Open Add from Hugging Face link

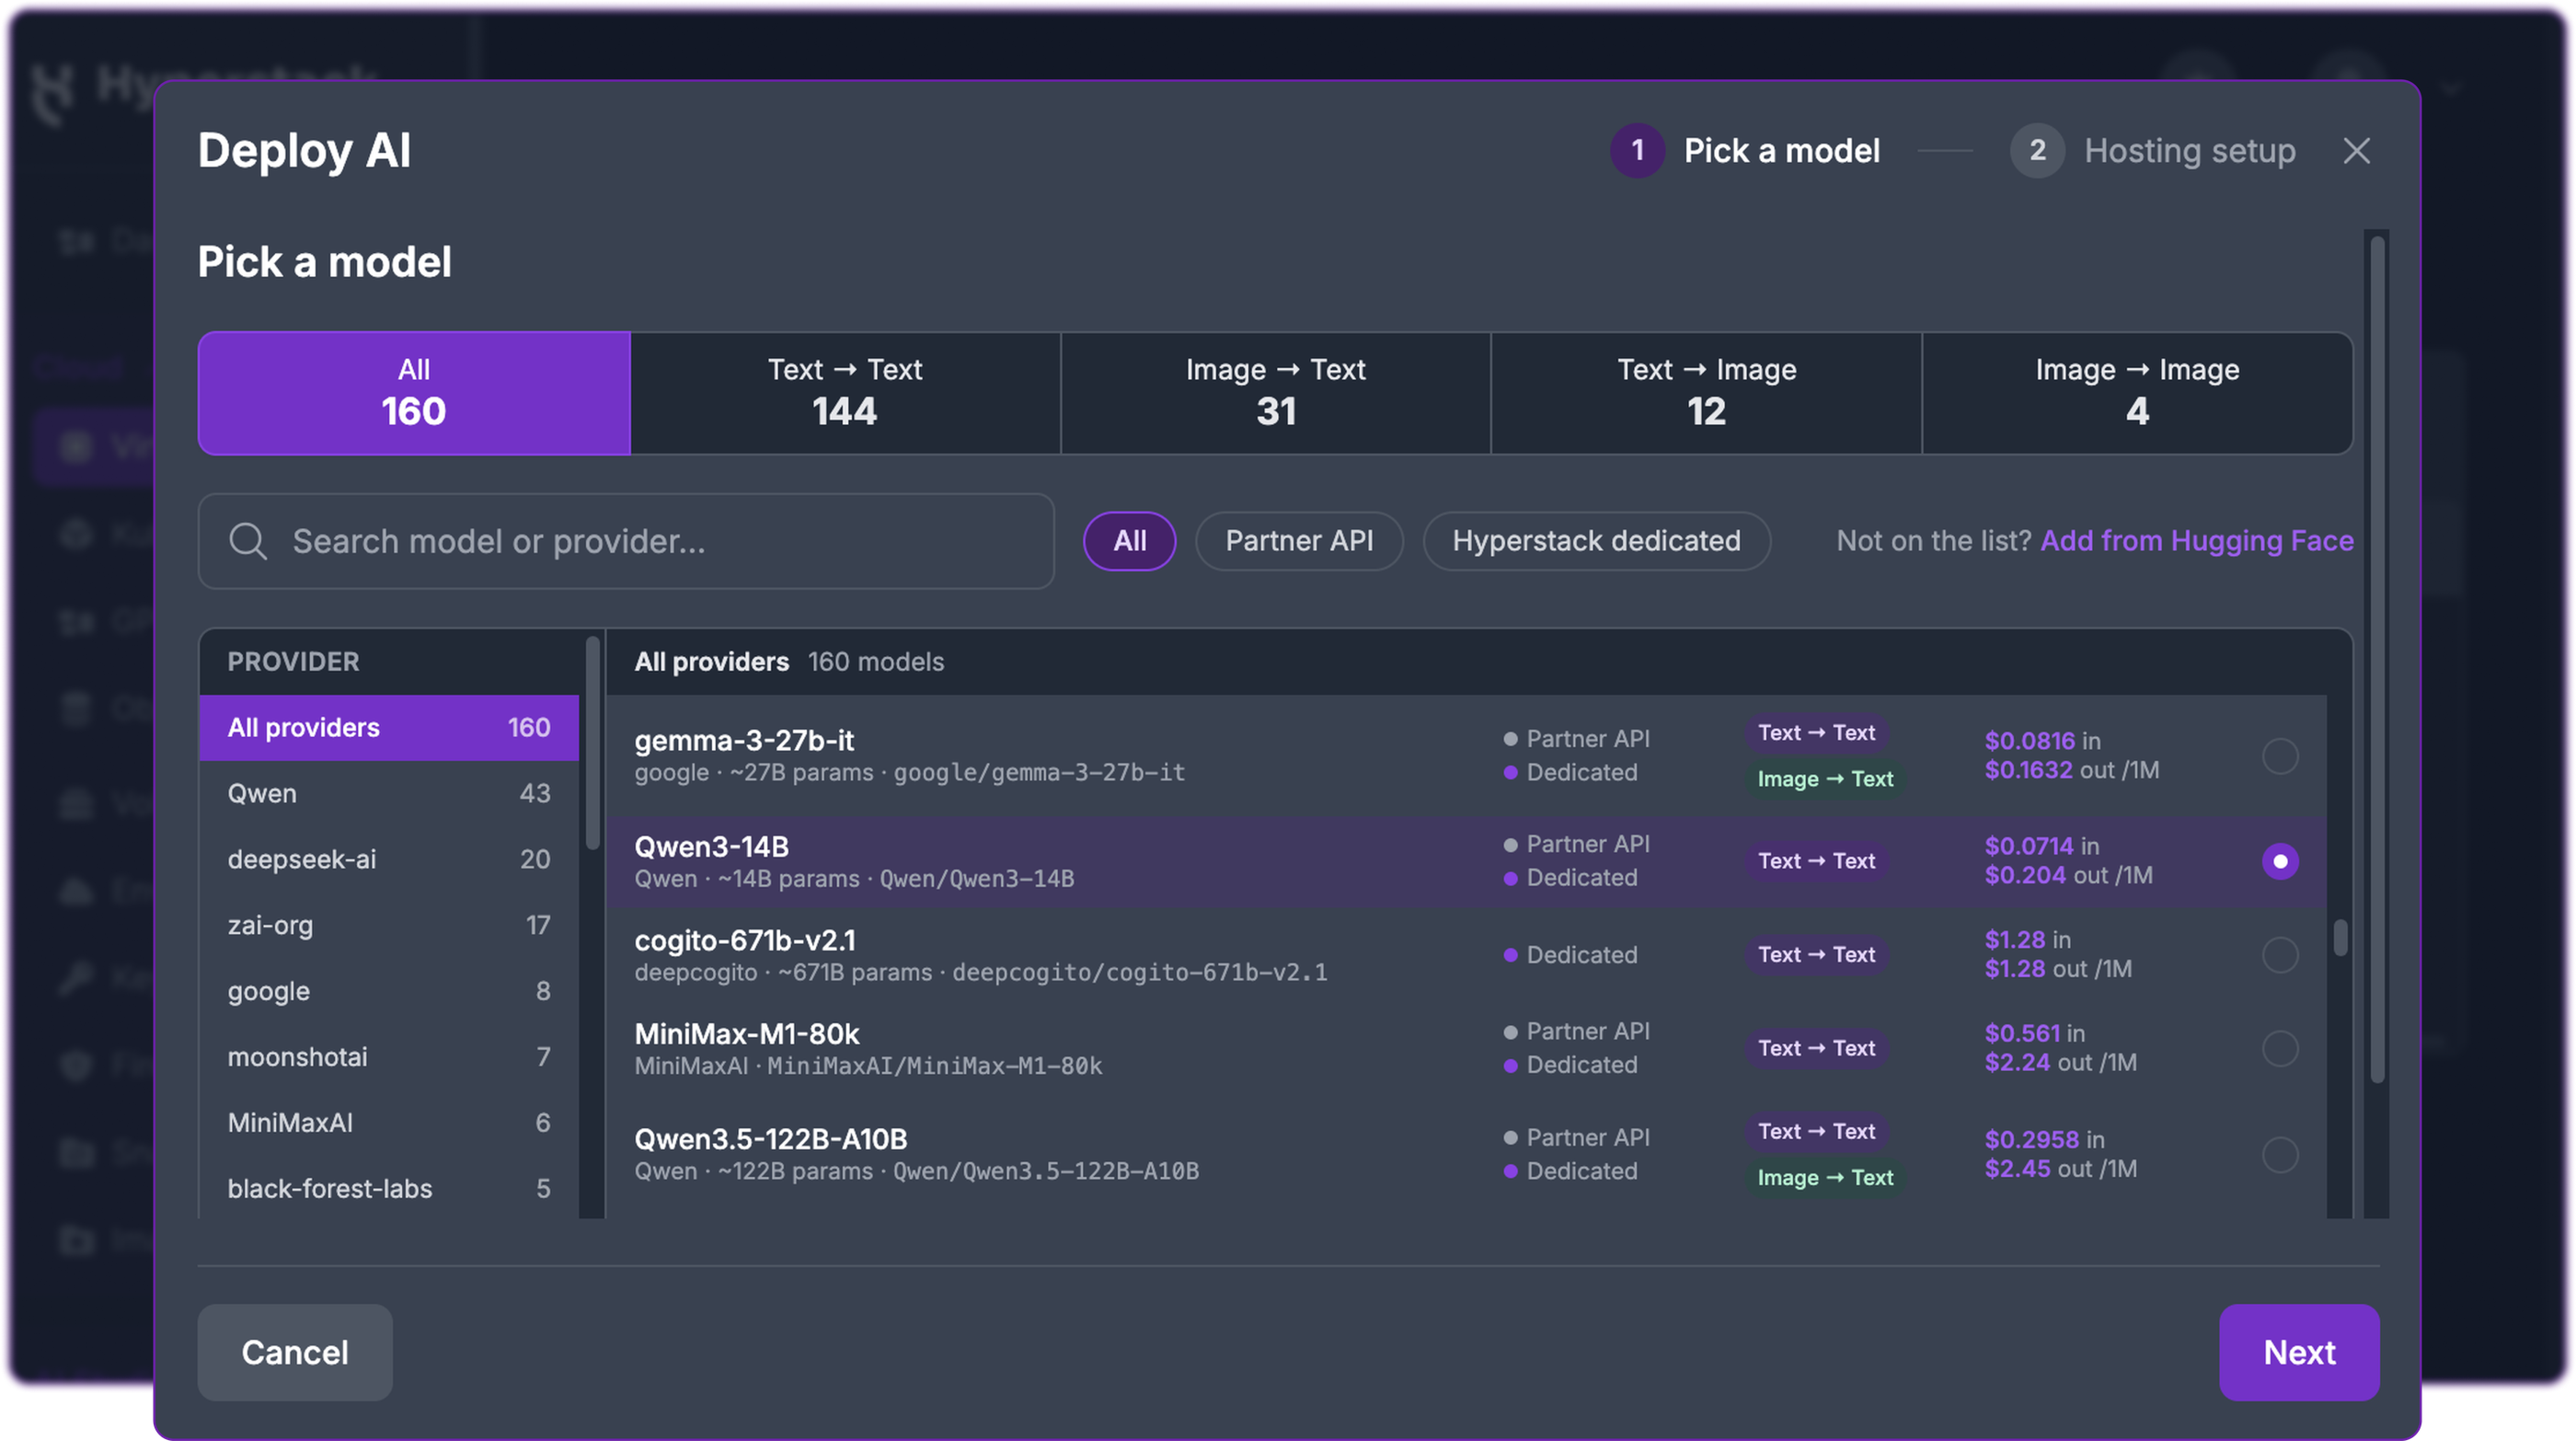click(2196, 541)
